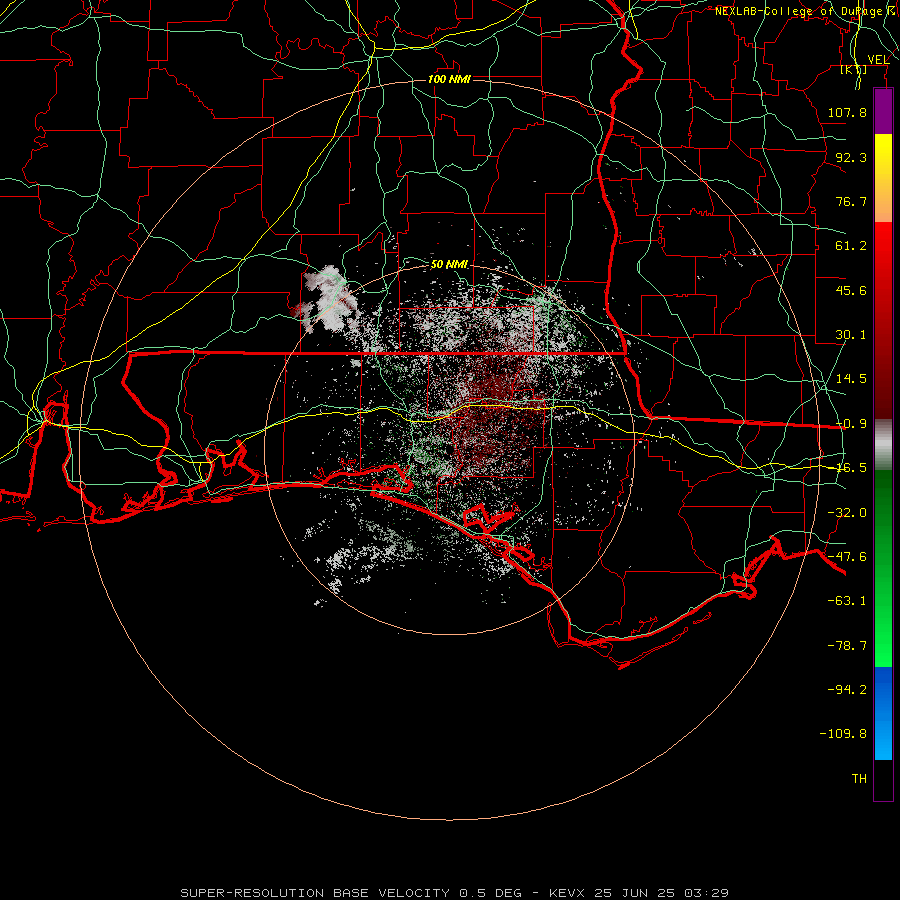The image size is (900, 900).
Task: Click the -47.6 velocity scale label
Action: tap(847, 557)
